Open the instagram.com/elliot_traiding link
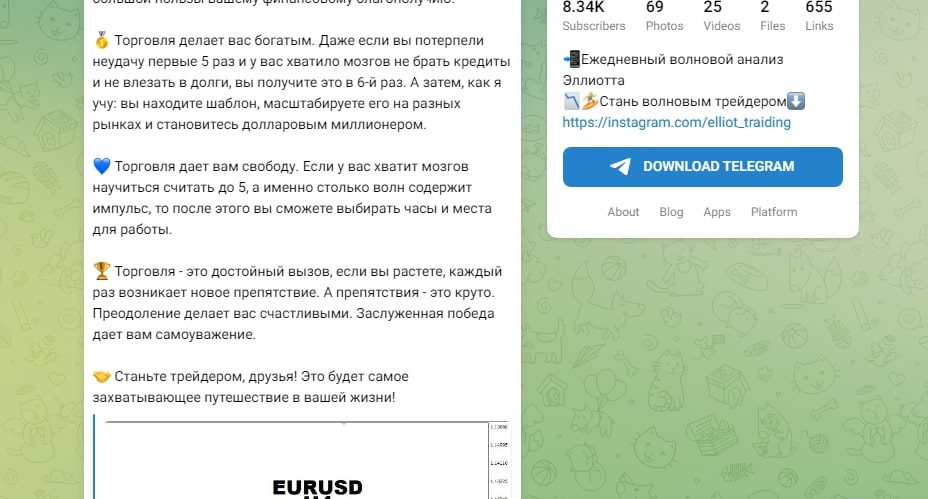The height and width of the screenshot is (499, 928). (676, 123)
